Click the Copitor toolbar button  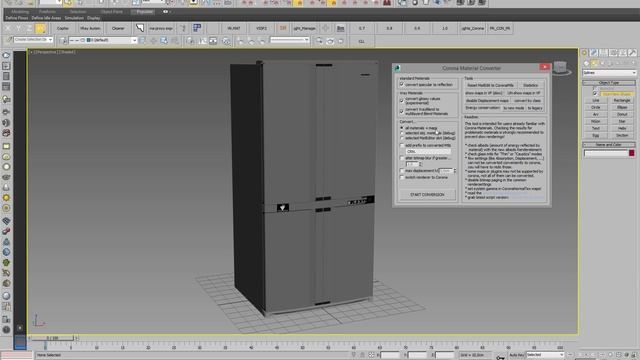(x=62, y=29)
